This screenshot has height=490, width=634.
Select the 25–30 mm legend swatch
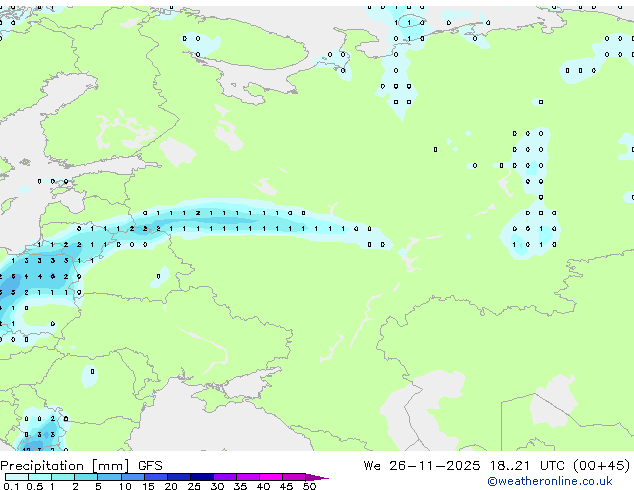201,477
